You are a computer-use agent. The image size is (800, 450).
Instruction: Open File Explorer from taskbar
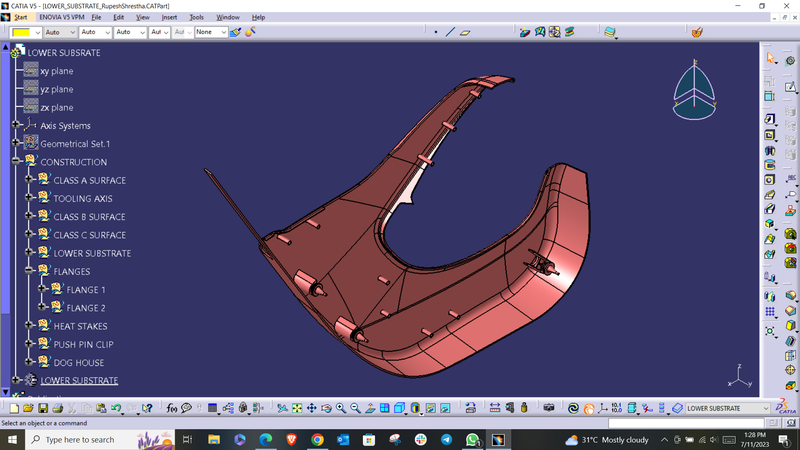tap(214, 439)
